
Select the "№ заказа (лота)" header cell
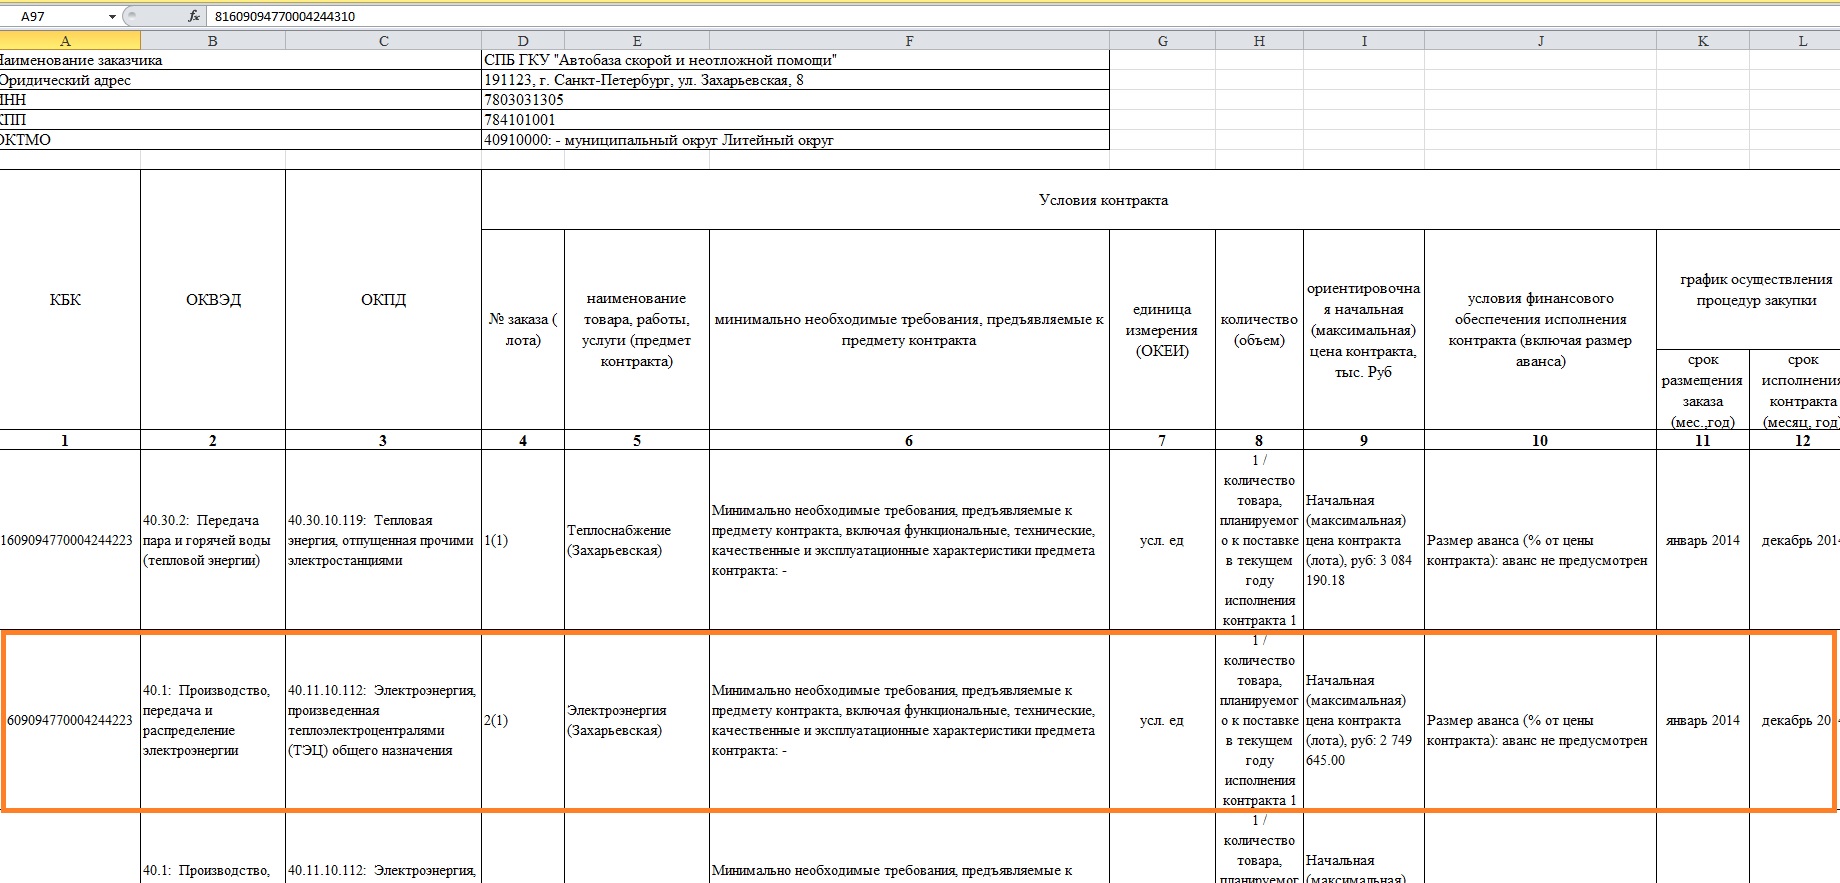coord(523,330)
